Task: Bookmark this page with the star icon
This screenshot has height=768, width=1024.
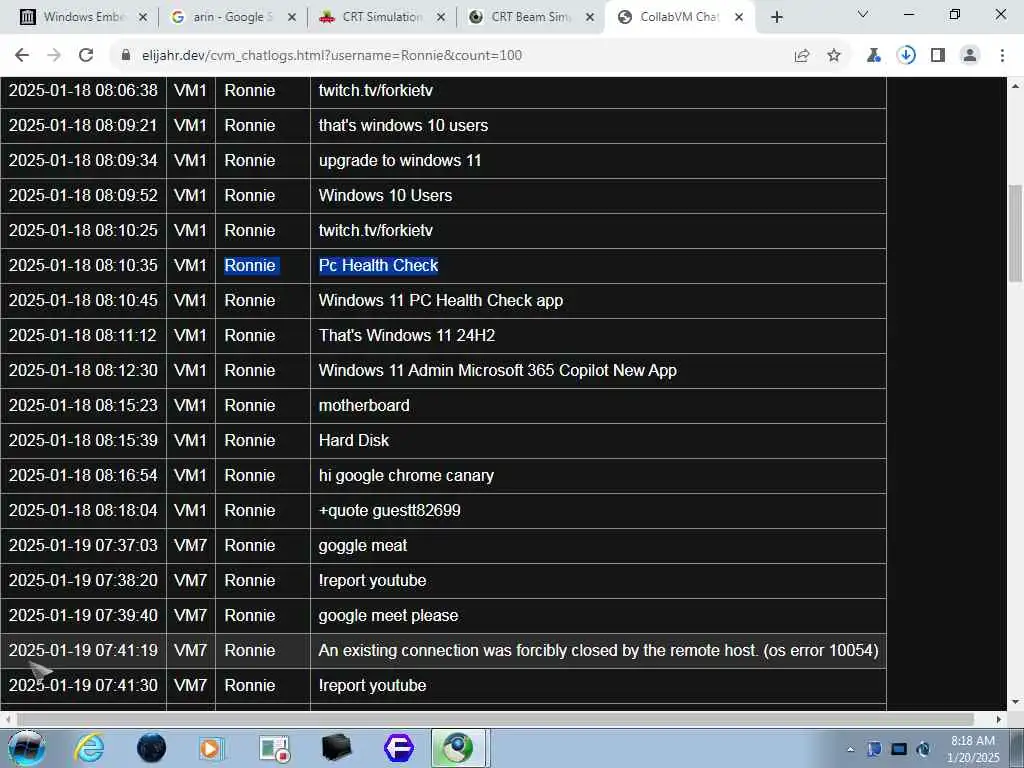Action: coord(834,56)
